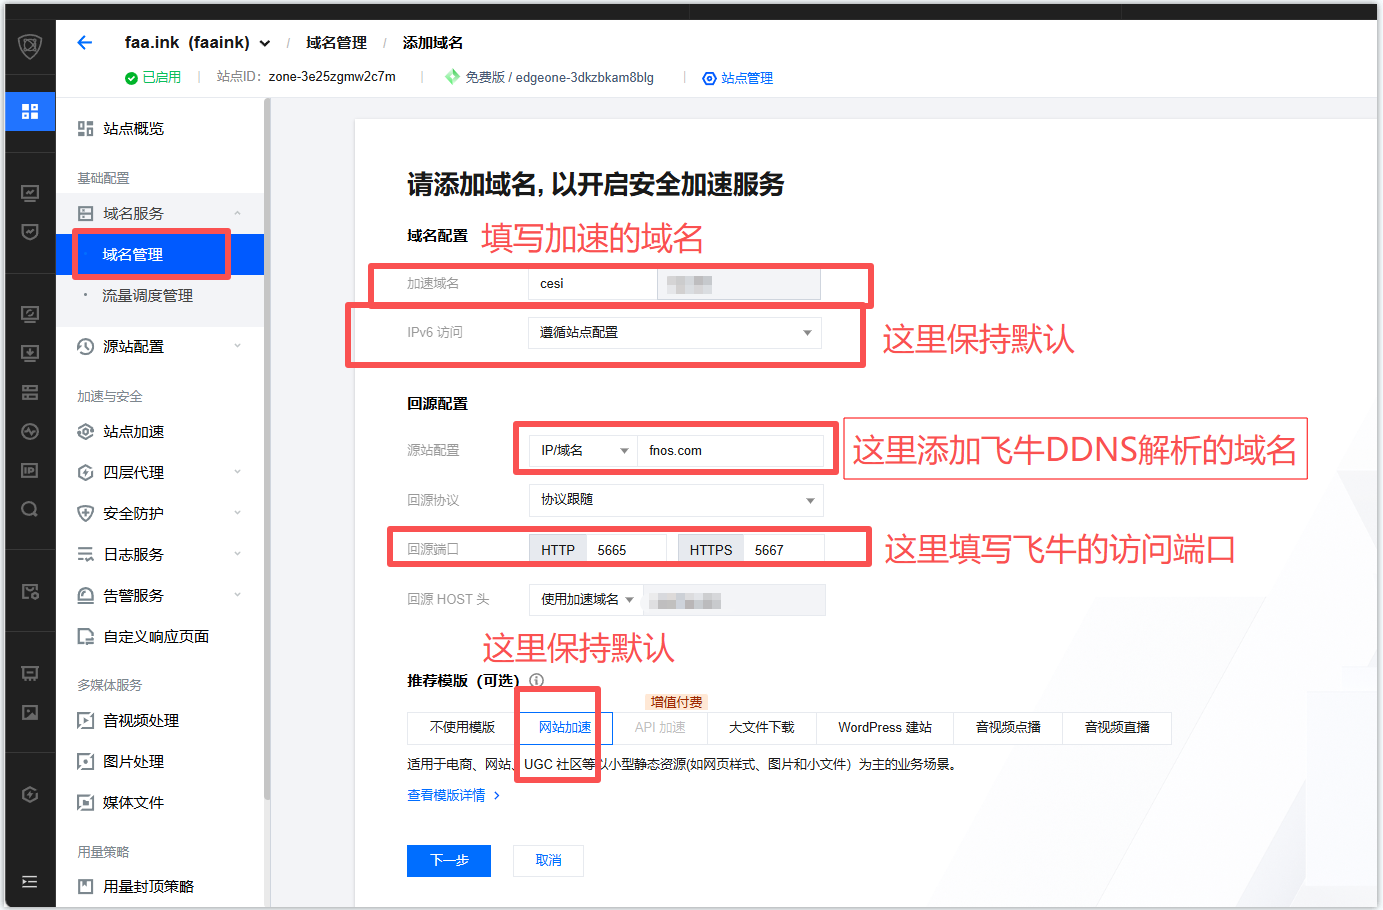Screen dimensions: 1383x910
Task: Open the IP/域名 origin type dropdown
Action: click(583, 451)
